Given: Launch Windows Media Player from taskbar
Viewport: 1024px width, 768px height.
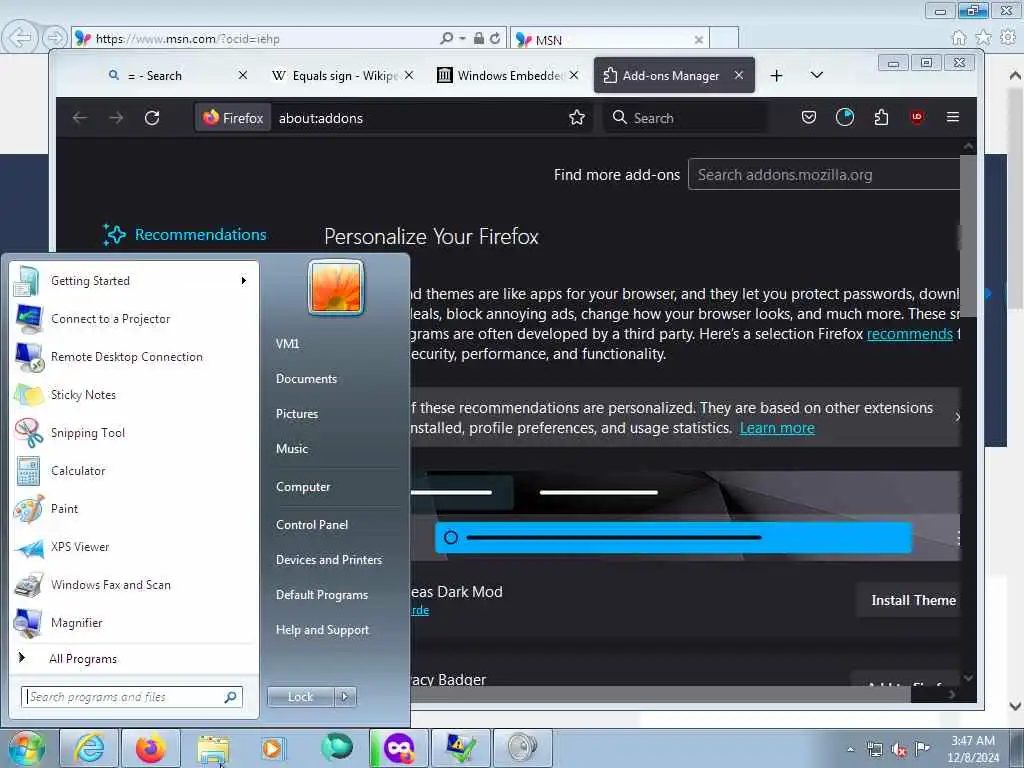Looking at the screenshot, I should coord(273,748).
